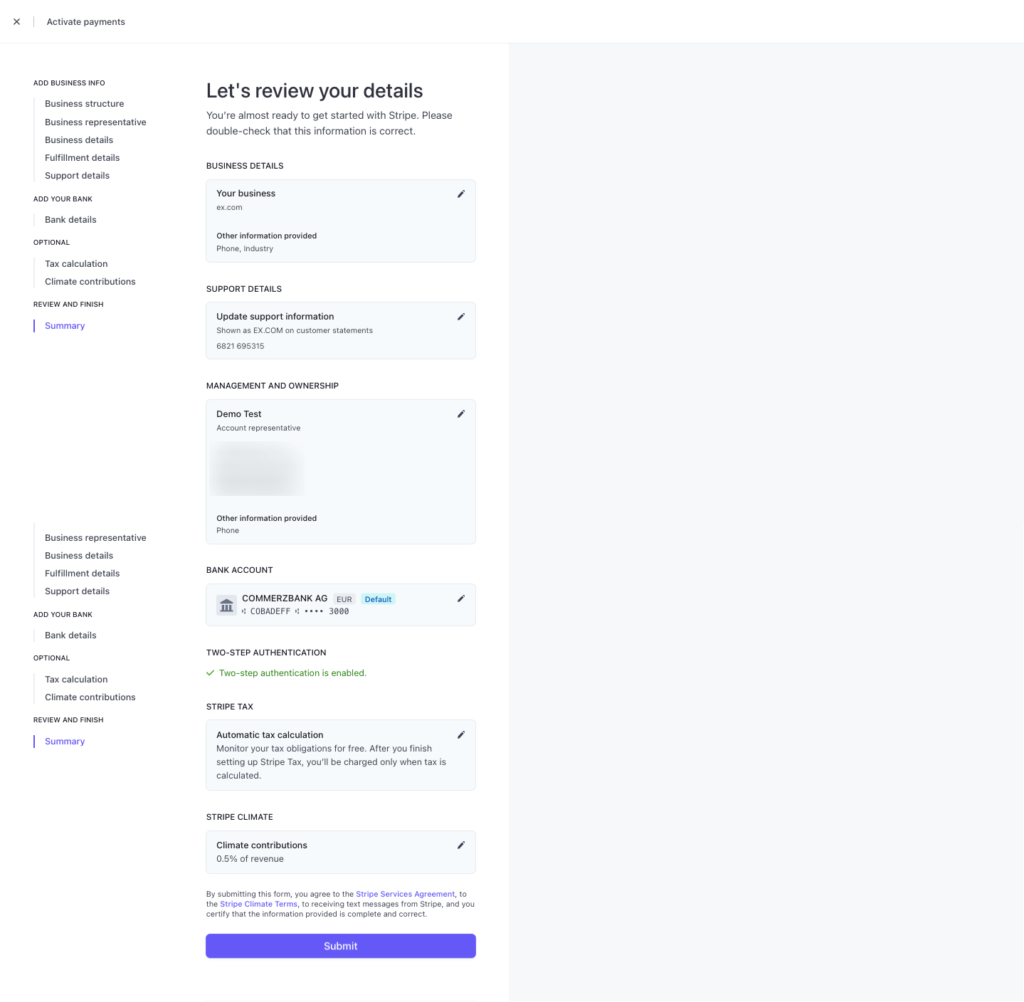Navigate to top Bank details step
Image resolution: width=1024 pixels, height=1002 pixels.
click(x=70, y=220)
